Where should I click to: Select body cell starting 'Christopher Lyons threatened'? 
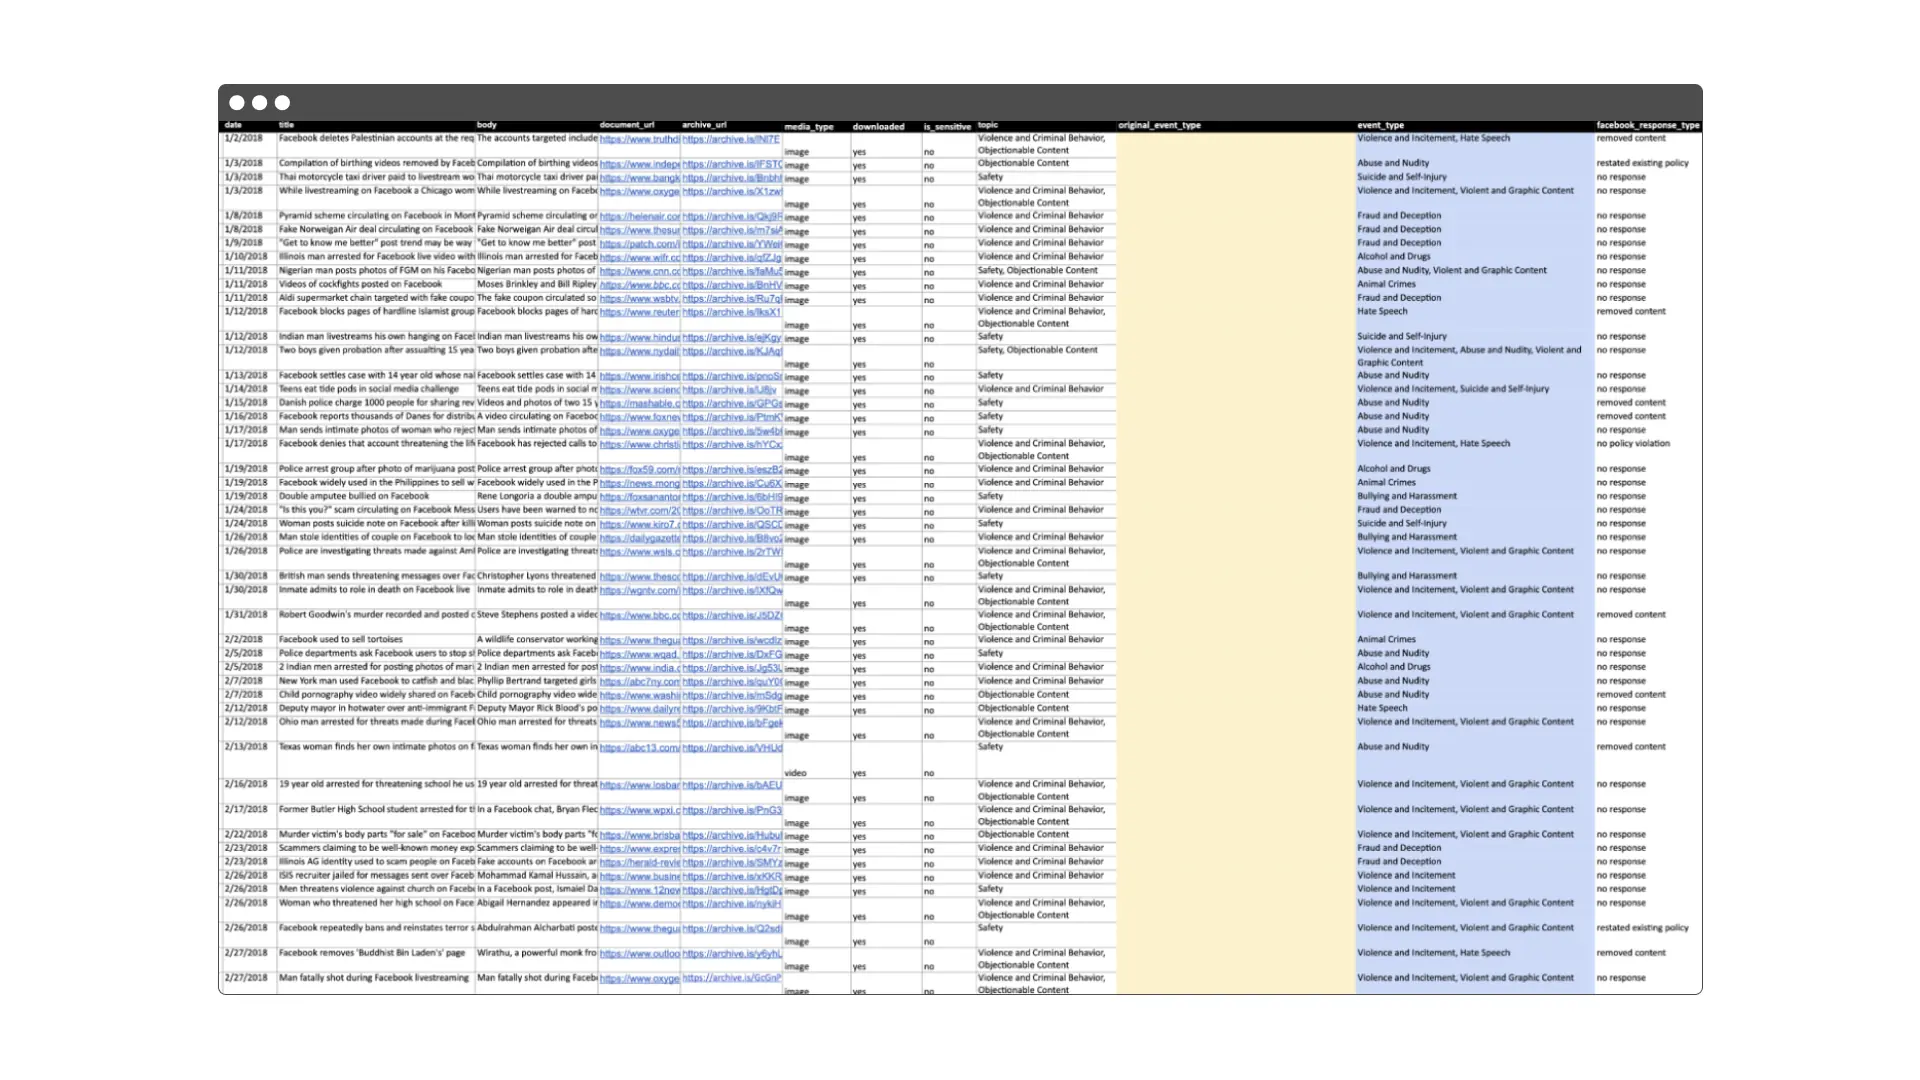point(536,576)
